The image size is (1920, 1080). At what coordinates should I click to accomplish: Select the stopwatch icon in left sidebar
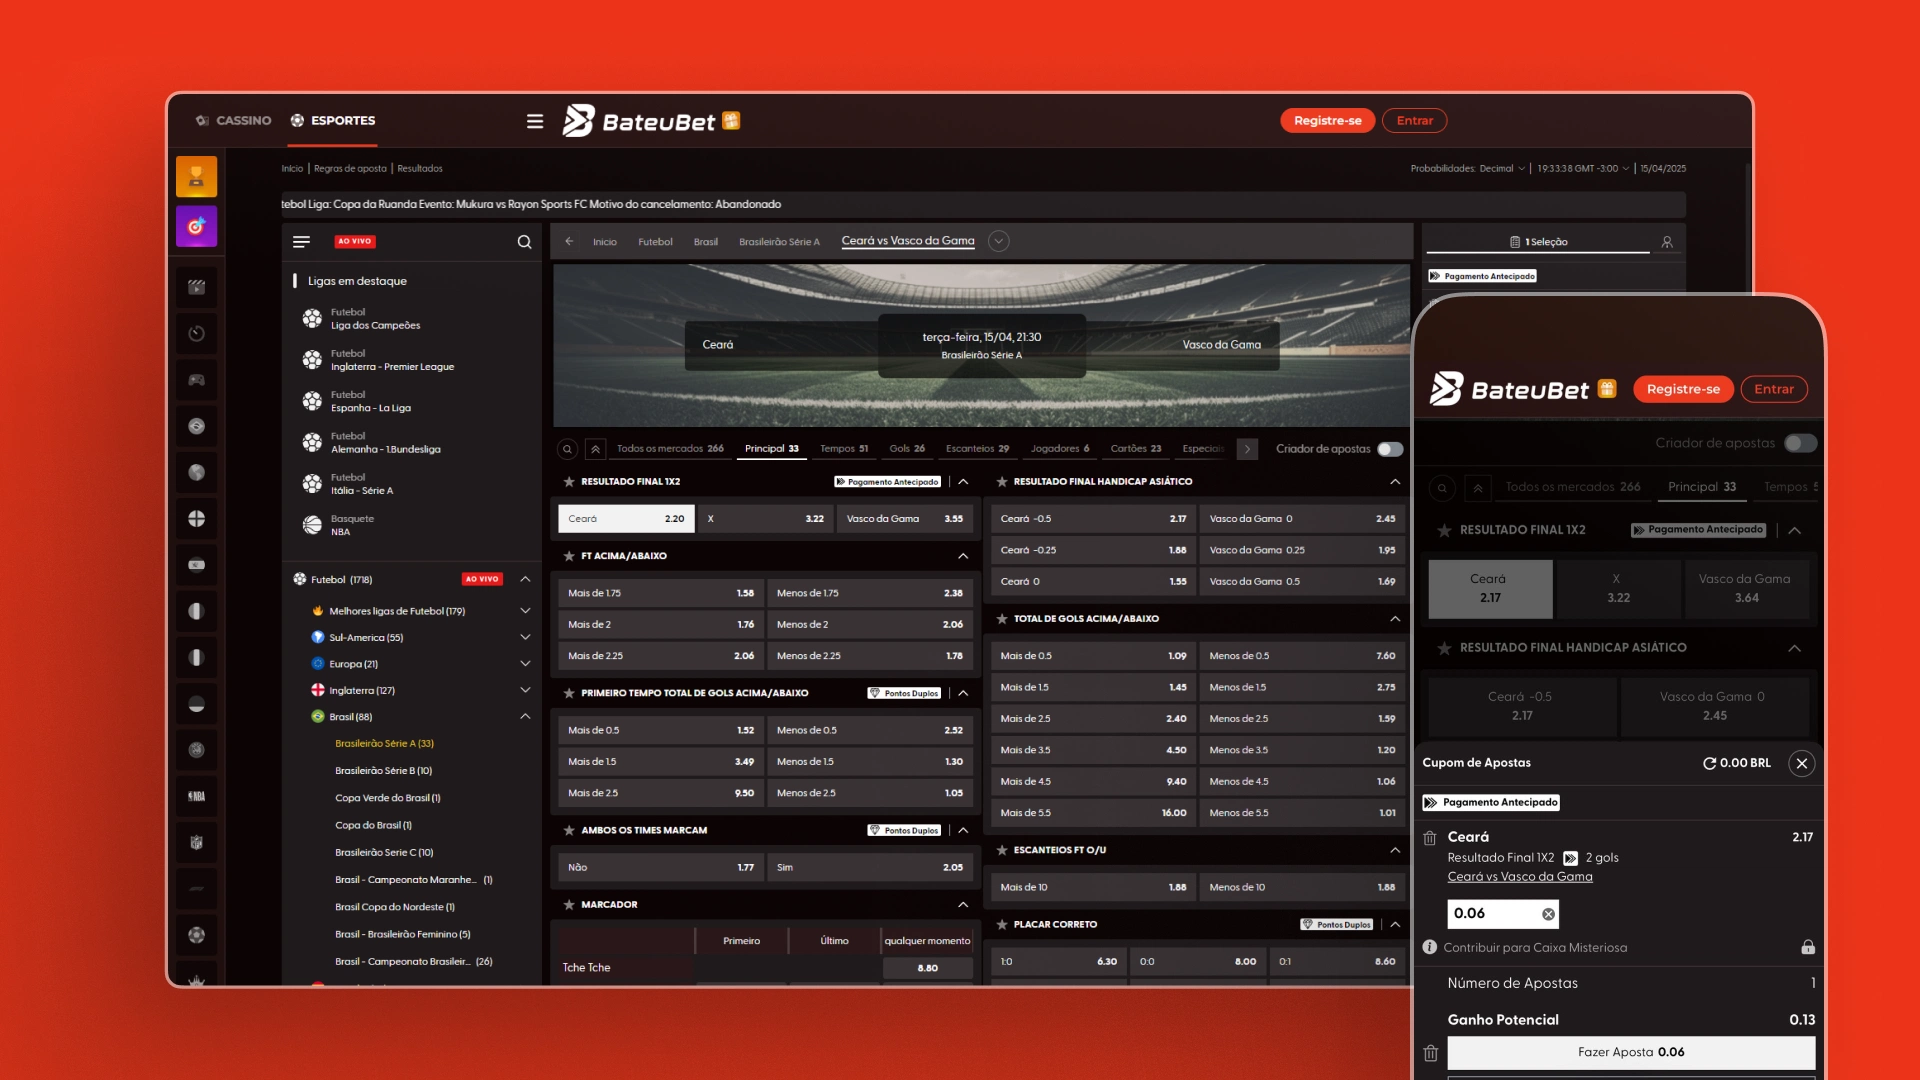point(196,334)
